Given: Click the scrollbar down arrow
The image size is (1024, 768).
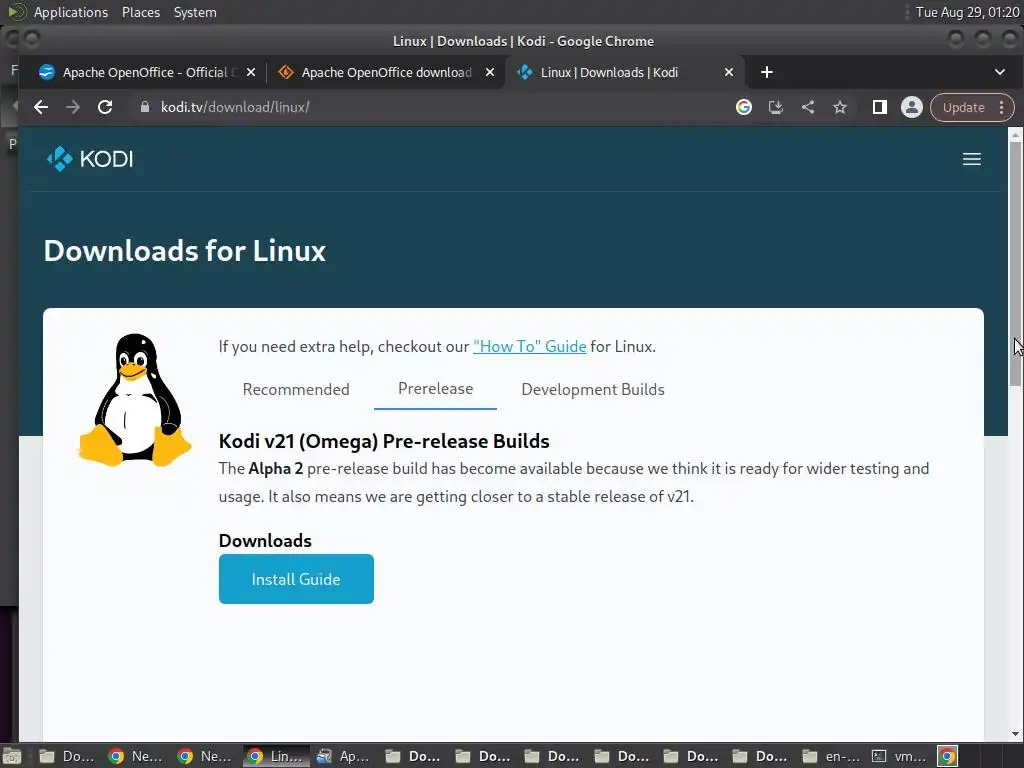Looking at the screenshot, I should (x=1015, y=733).
